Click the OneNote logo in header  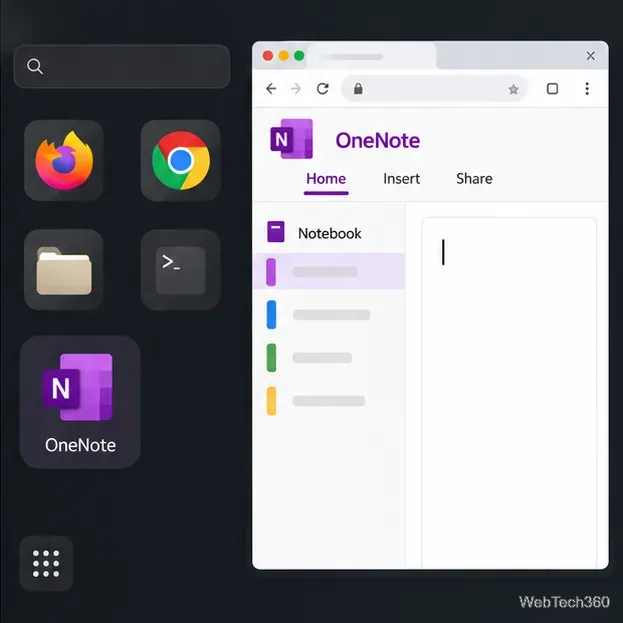point(292,139)
